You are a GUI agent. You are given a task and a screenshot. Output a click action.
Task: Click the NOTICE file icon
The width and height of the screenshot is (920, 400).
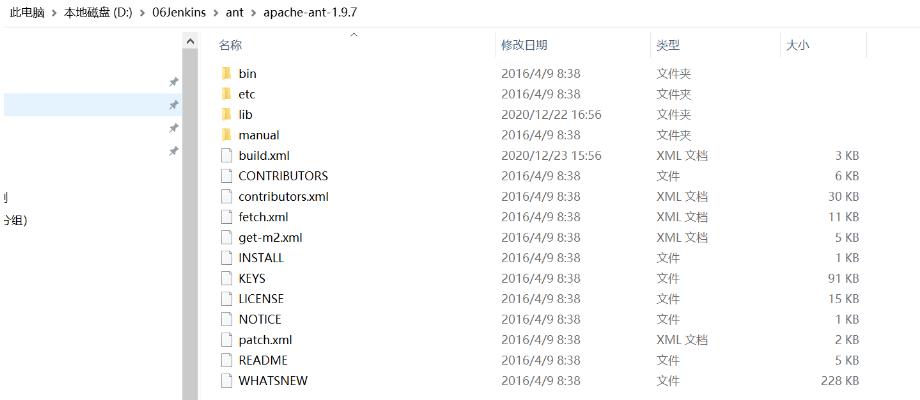pyautogui.click(x=227, y=319)
